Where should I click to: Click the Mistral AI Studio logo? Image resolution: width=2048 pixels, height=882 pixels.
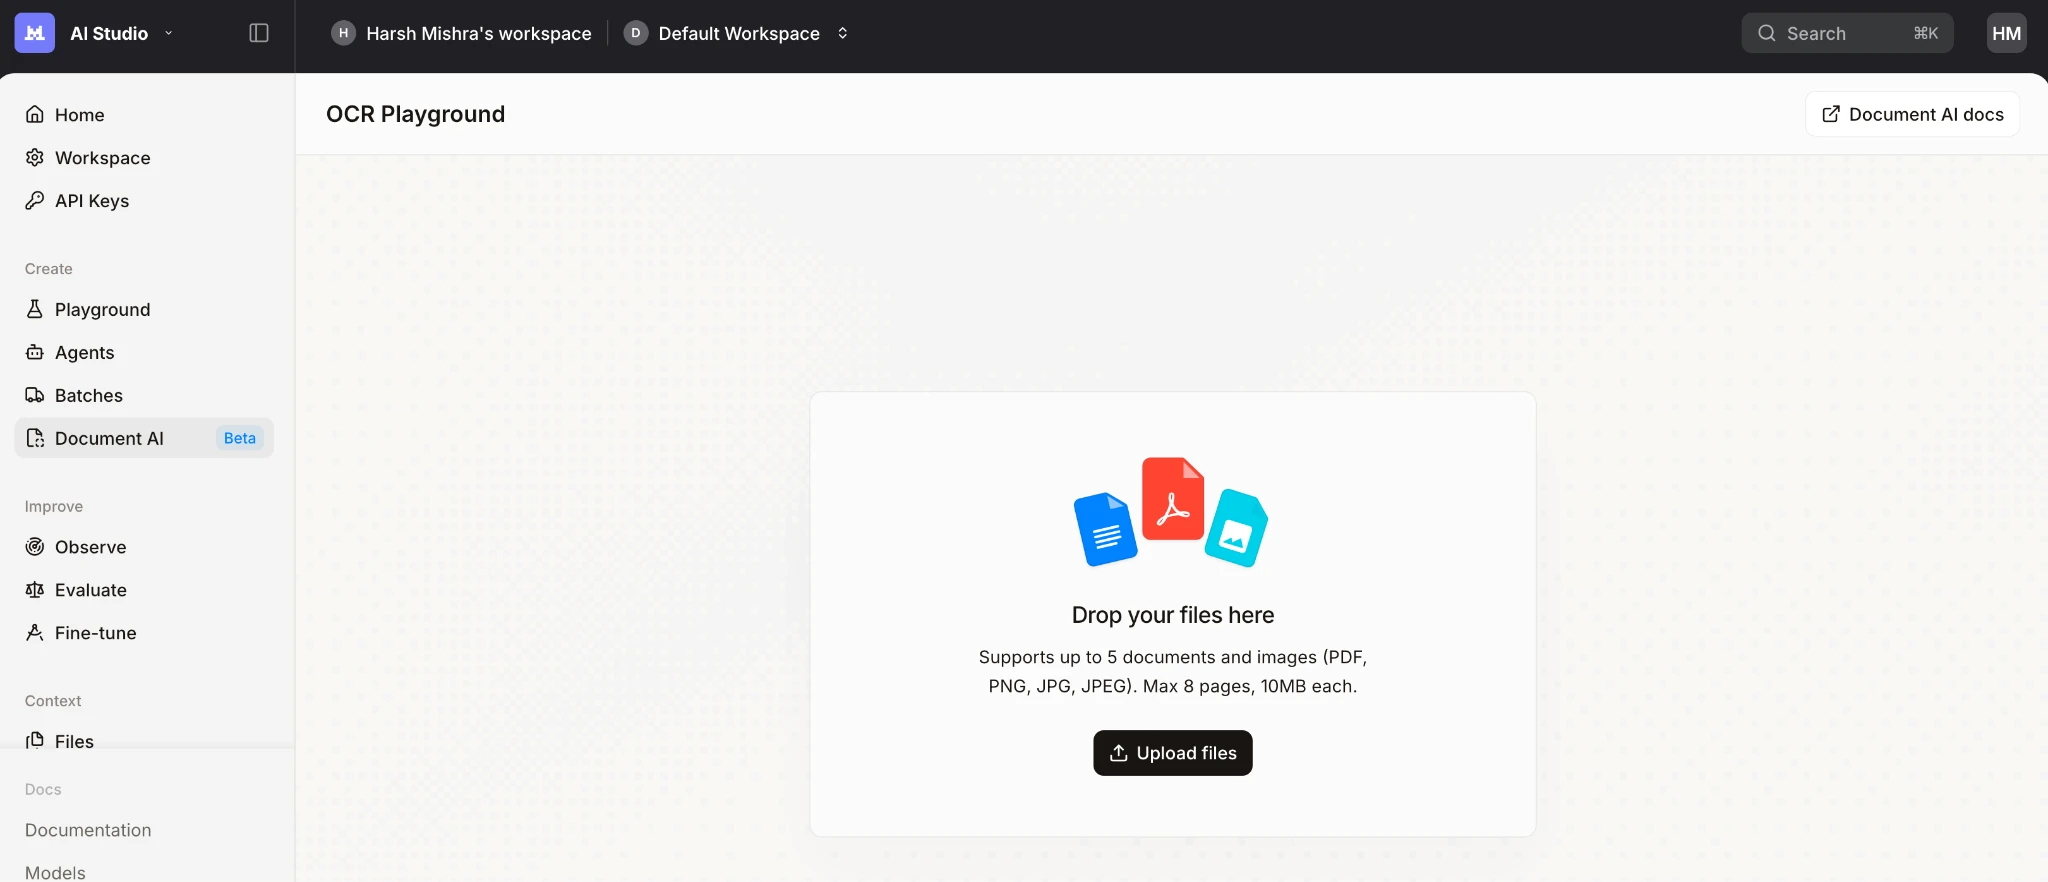[x=35, y=33]
